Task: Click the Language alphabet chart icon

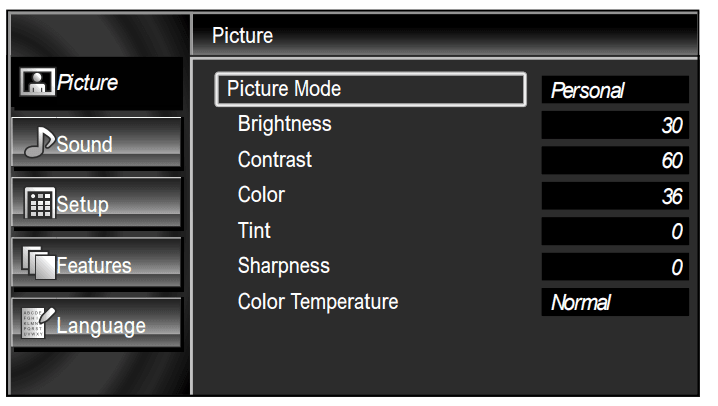Action: tap(34, 324)
